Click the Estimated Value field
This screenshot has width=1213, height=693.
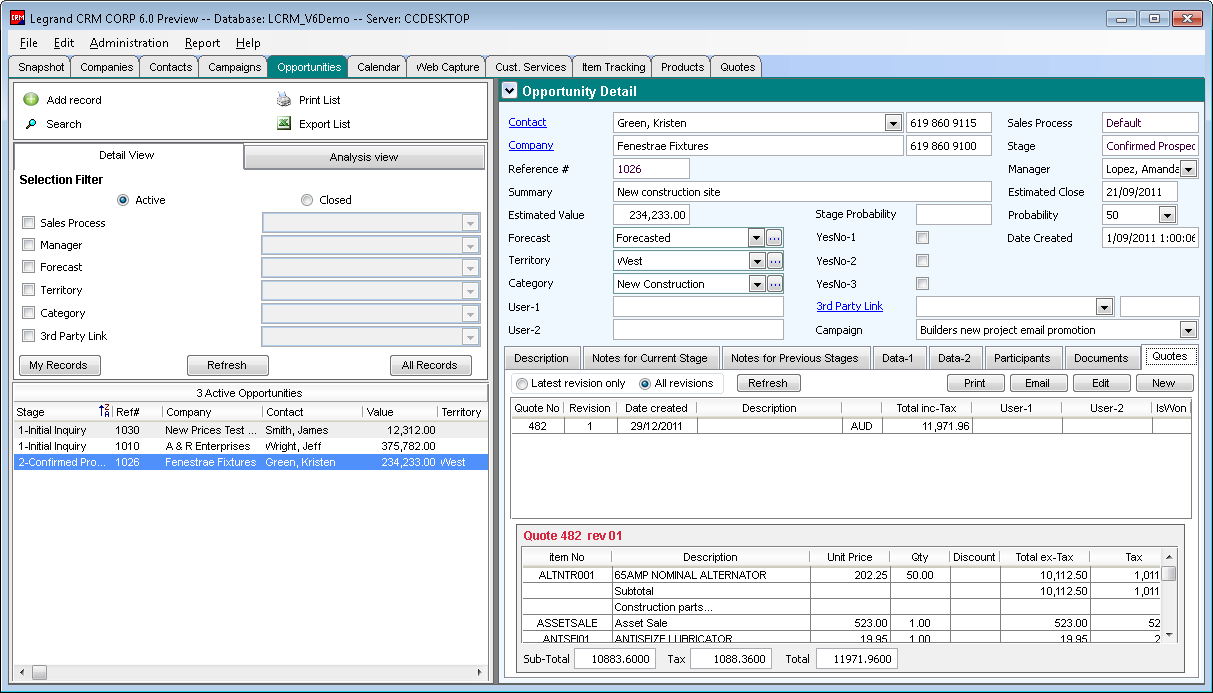(651, 215)
